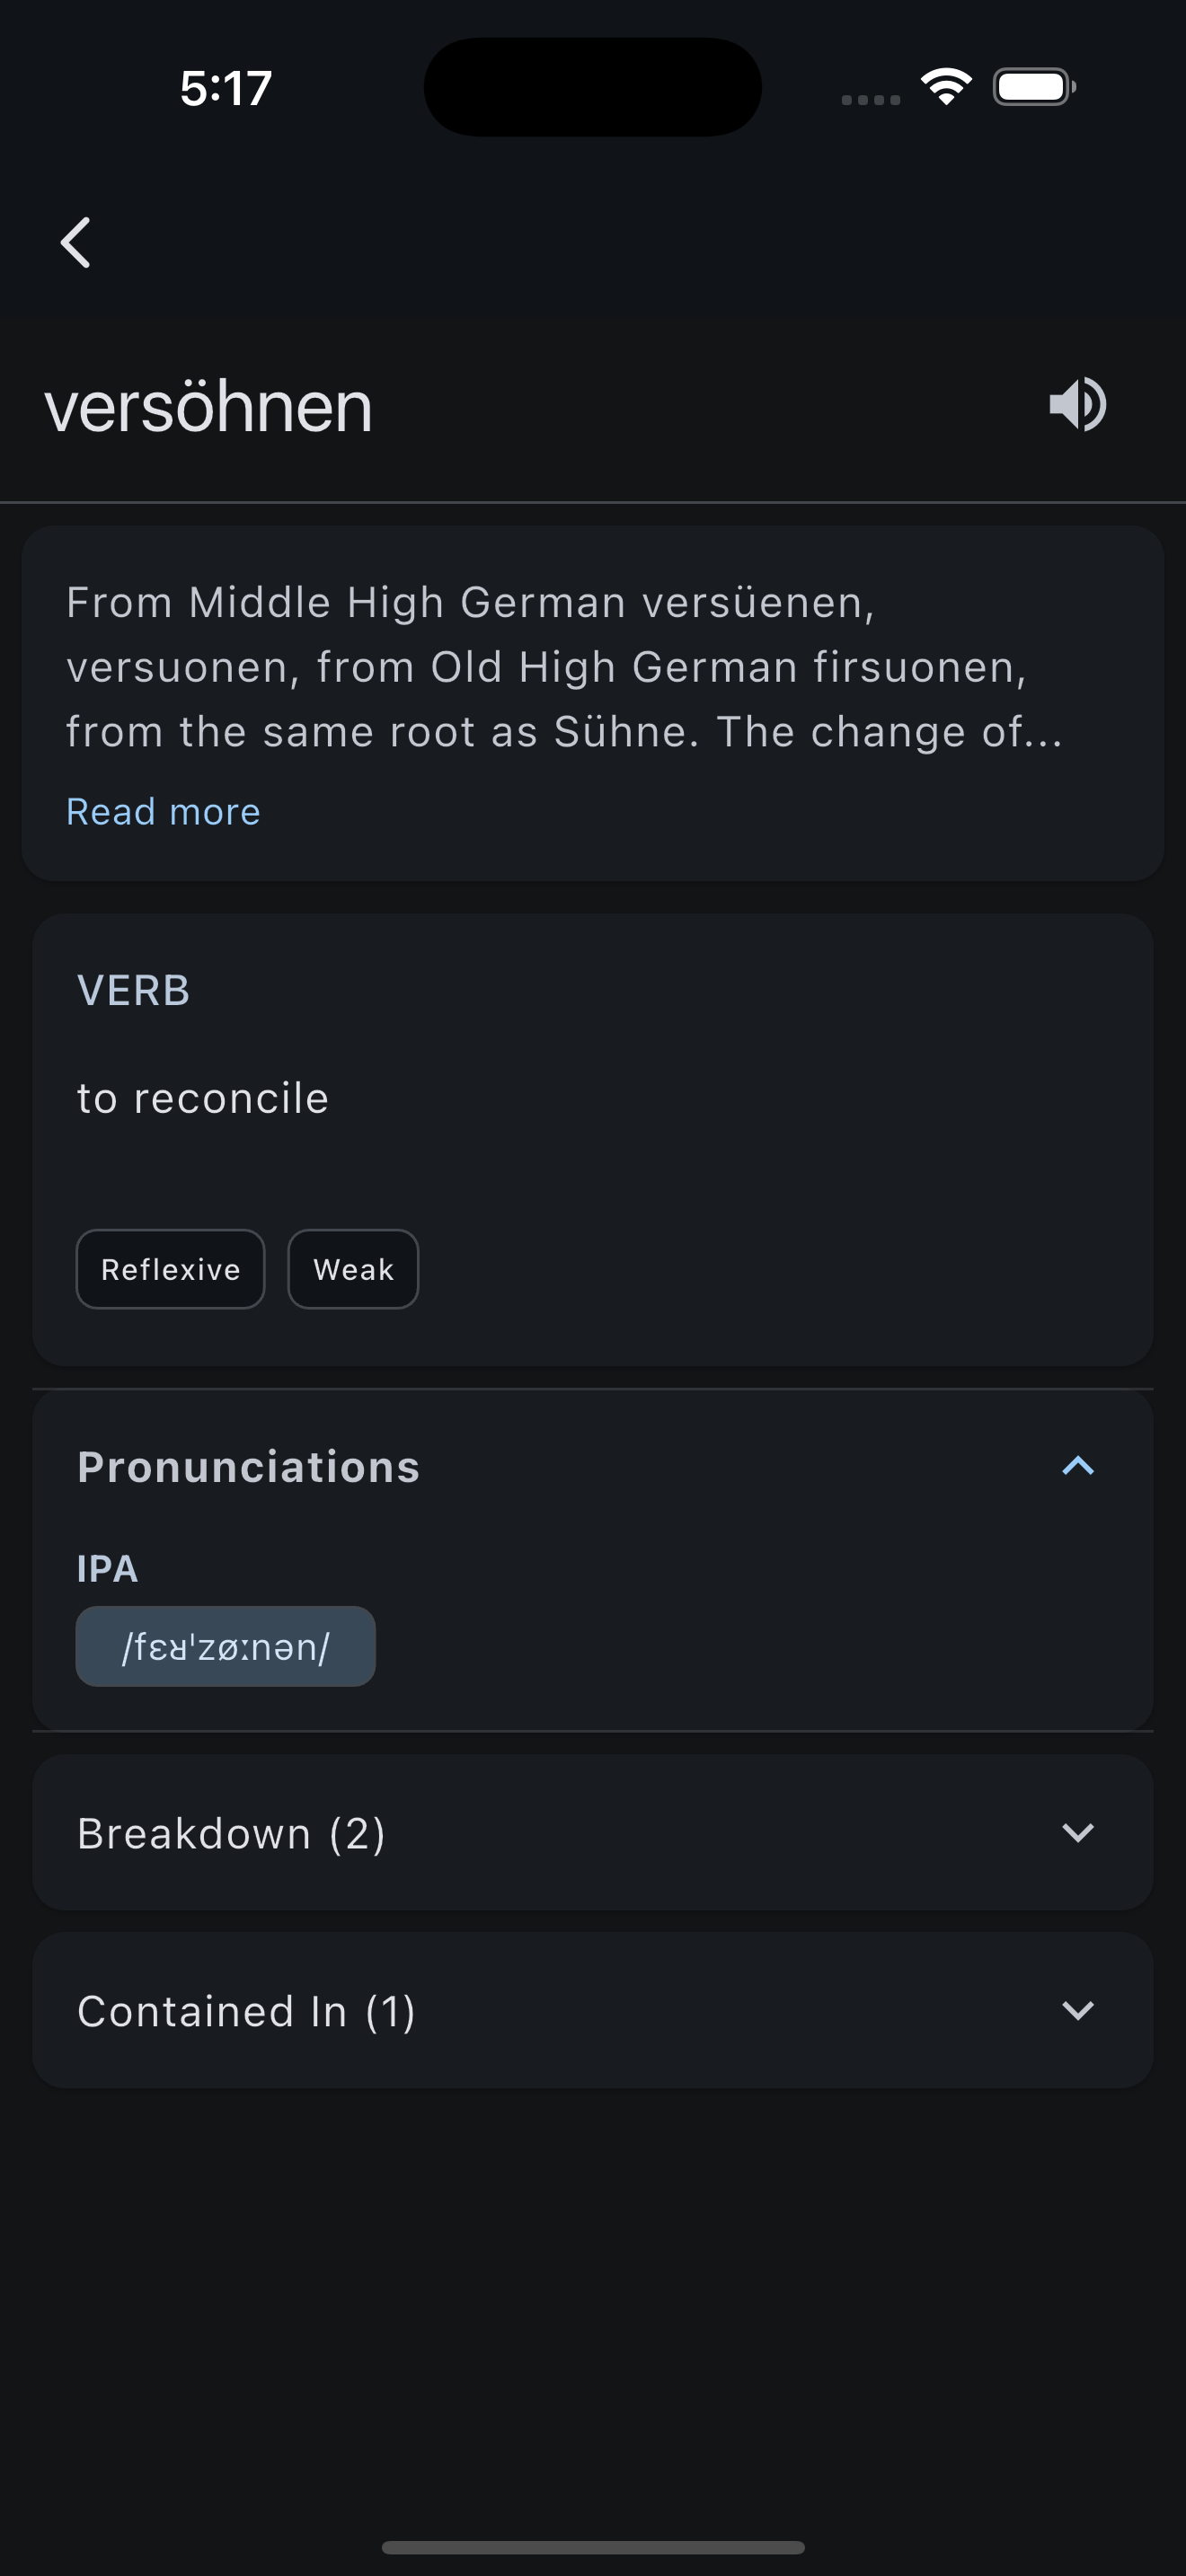Tap the battery status icon

(x=1034, y=87)
